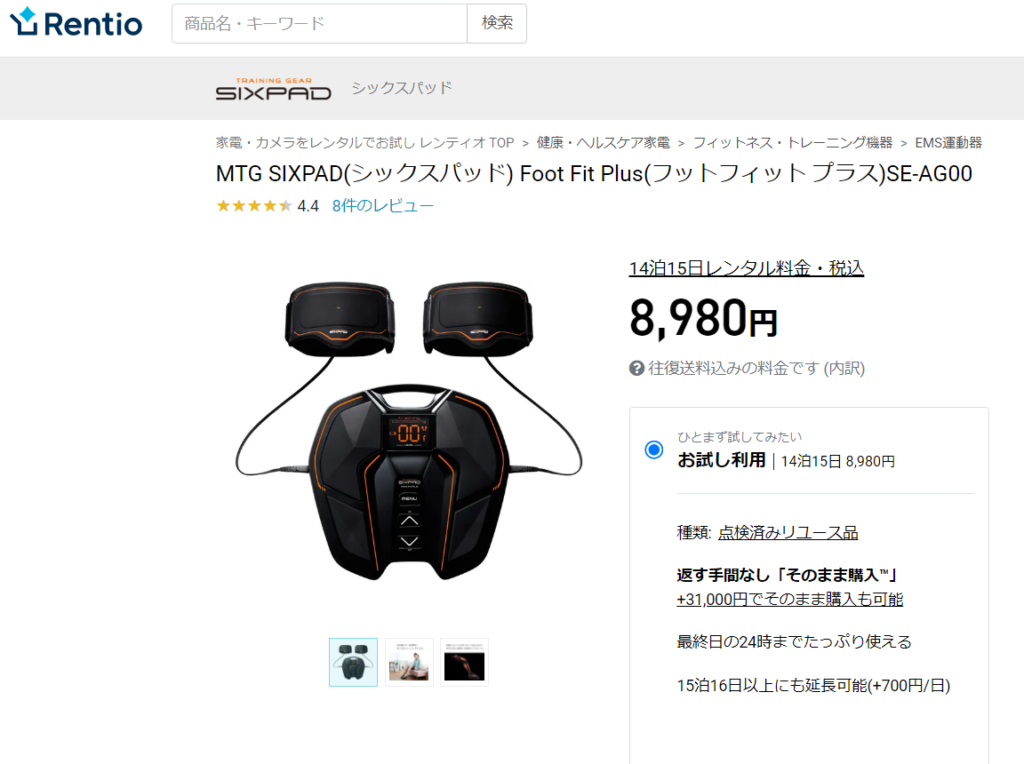Open the 8件のレビュー link
The image size is (1024, 764).
[383, 206]
